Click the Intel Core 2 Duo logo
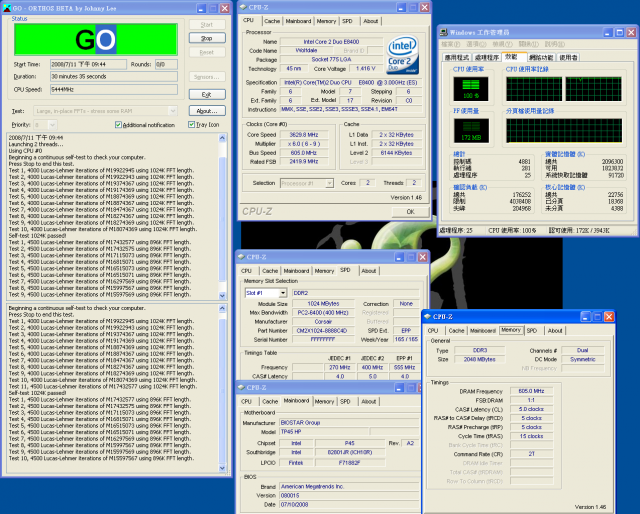The width and height of the screenshot is (640, 514). (402, 55)
